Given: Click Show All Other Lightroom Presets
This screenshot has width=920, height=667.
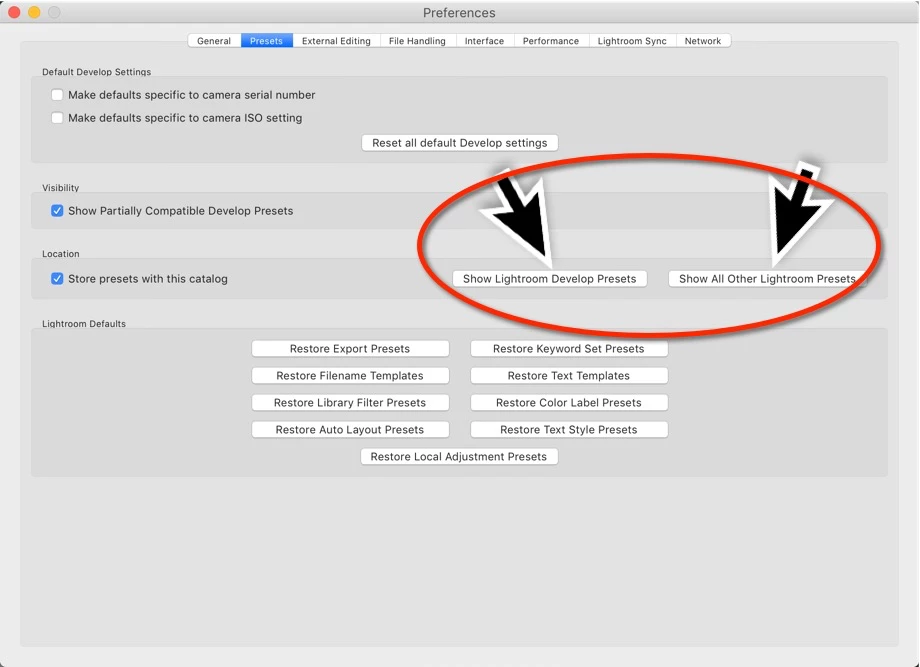Looking at the screenshot, I should click(x=767, y=279).
